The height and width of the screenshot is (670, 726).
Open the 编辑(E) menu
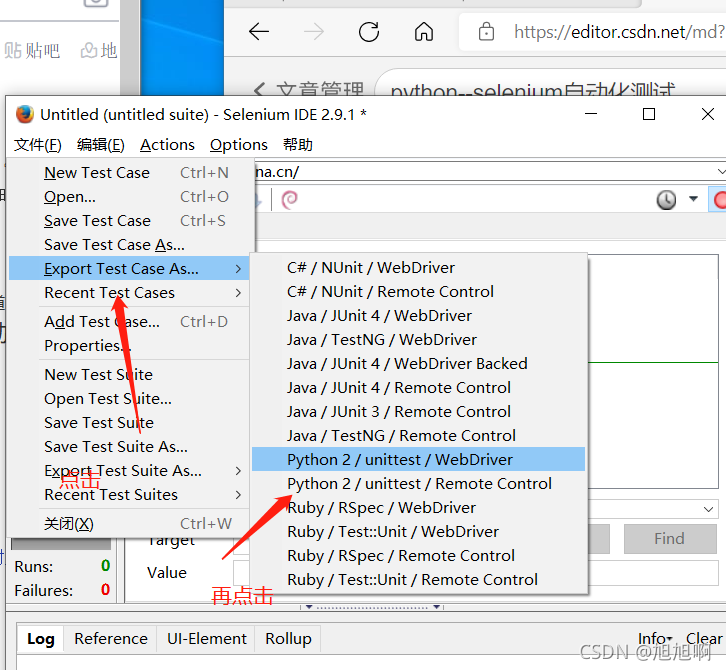click(100, 145)
